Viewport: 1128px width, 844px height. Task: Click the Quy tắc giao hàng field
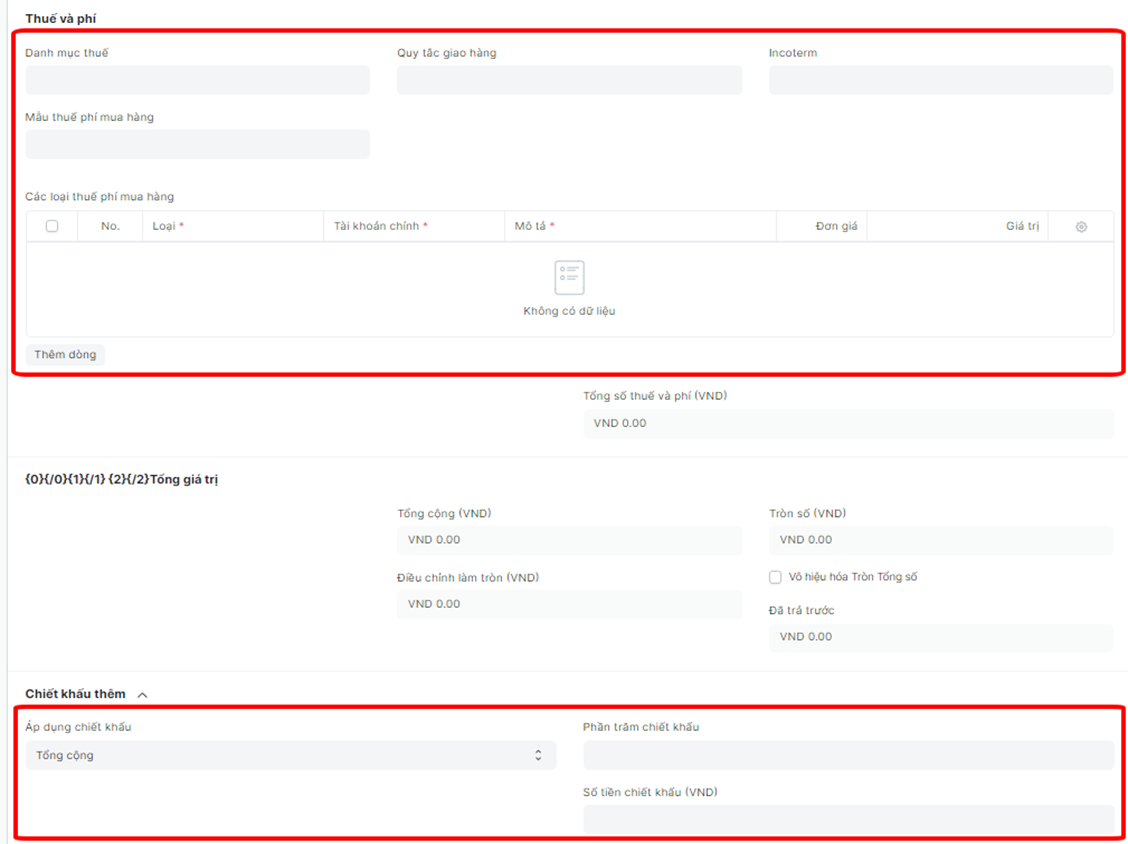tap(569, 81)
